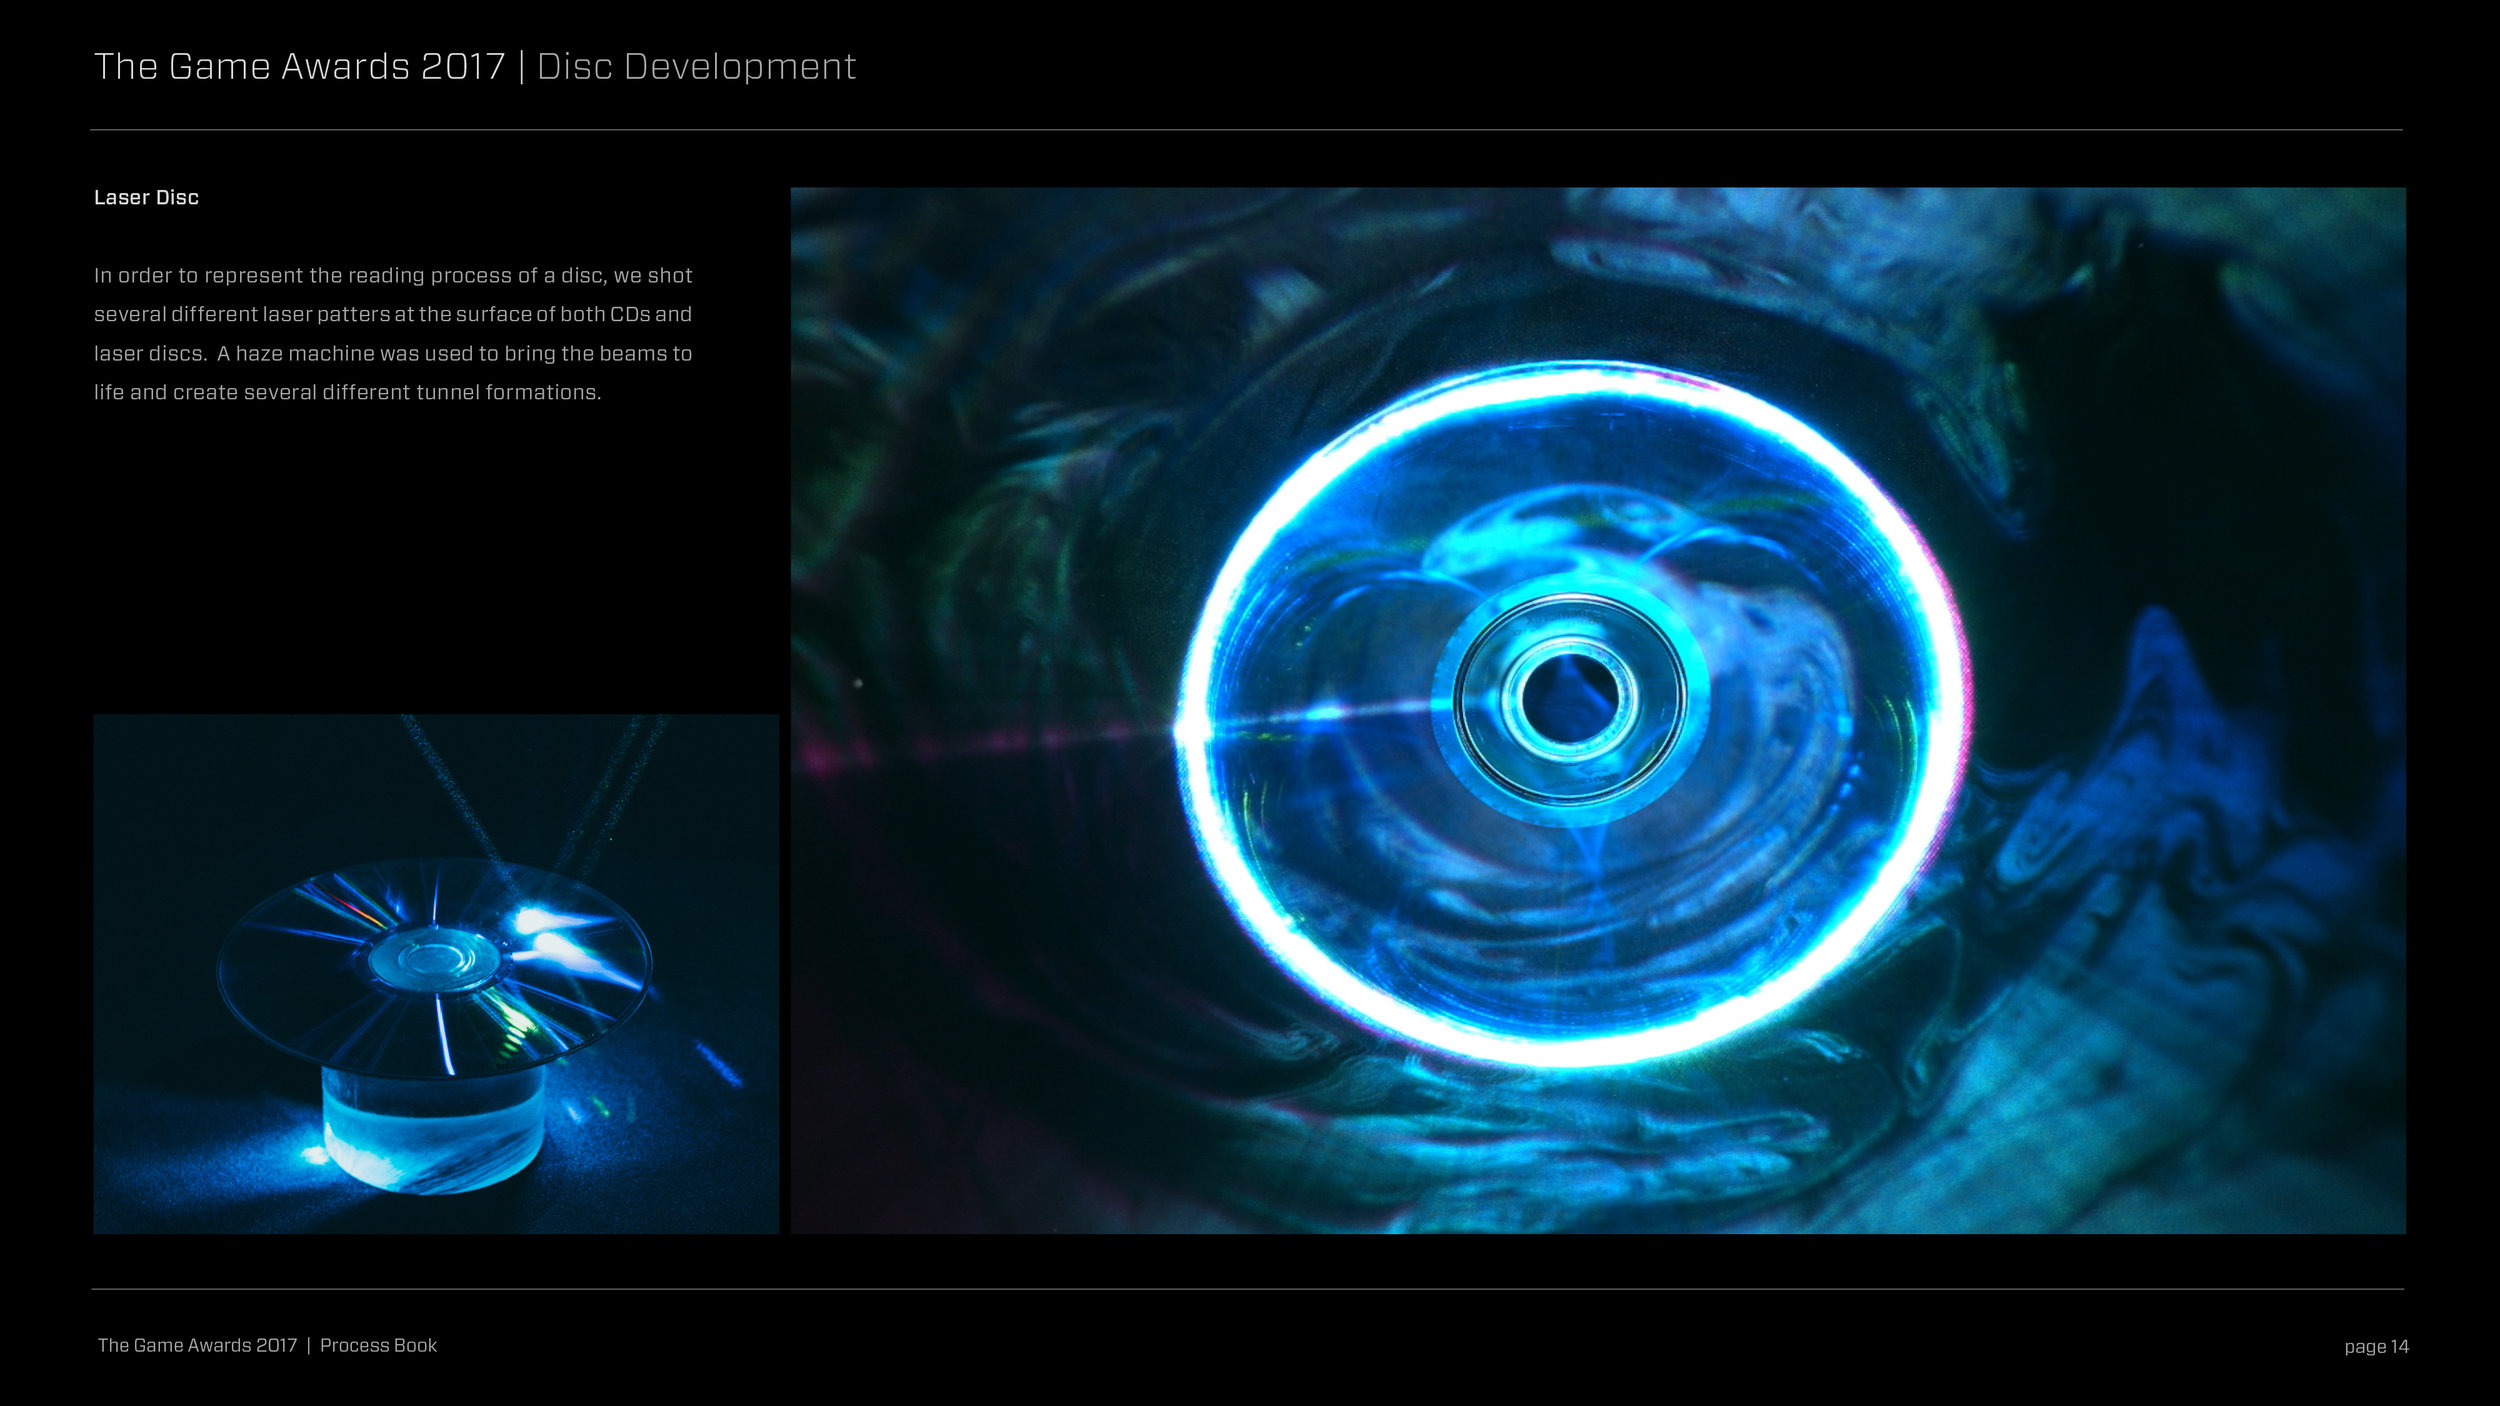Click the line 'several different laser patters'
The image size is (2500, 1406).
pos(393,314)
